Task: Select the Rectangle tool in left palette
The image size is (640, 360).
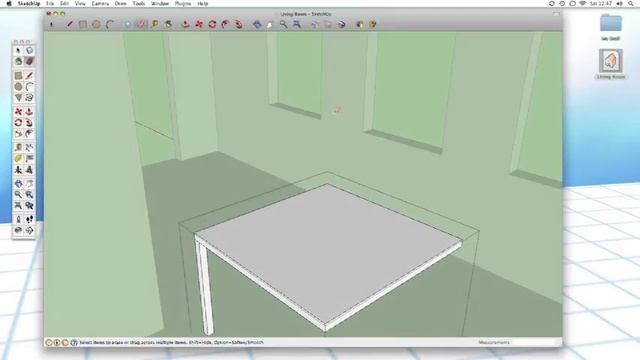Action: [x=18, y=76]
